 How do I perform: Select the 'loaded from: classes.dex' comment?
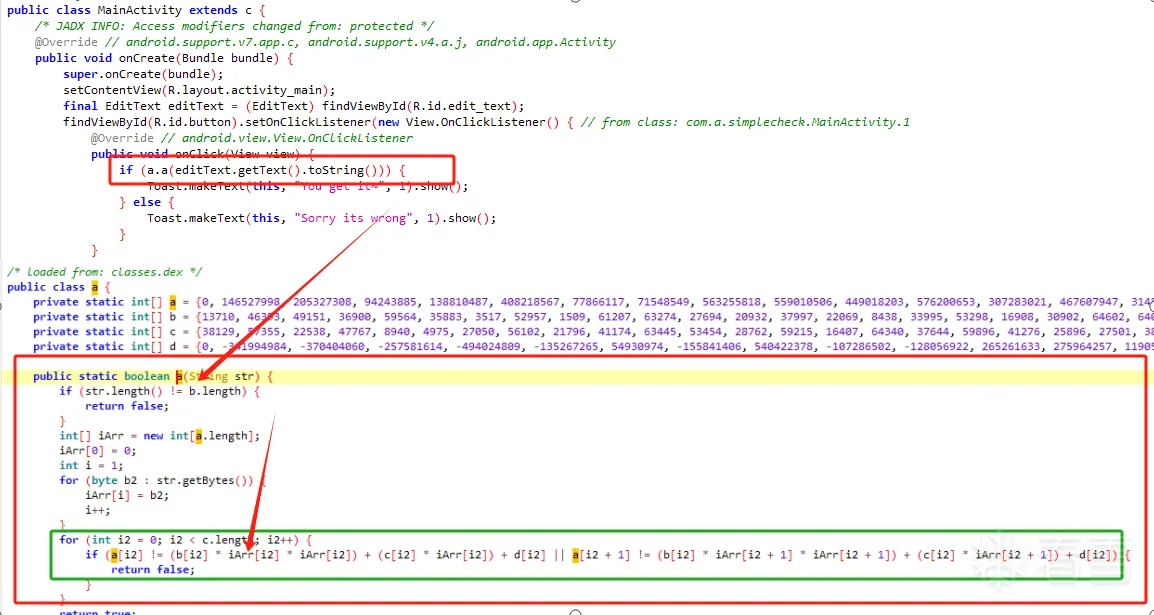click(105, 271)
